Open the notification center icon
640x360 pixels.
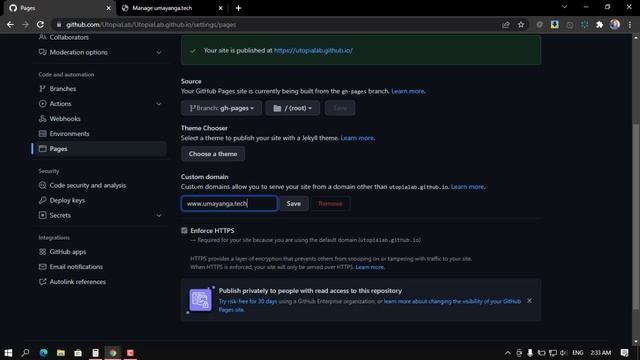pyautogui.click(x=624, y=353)
